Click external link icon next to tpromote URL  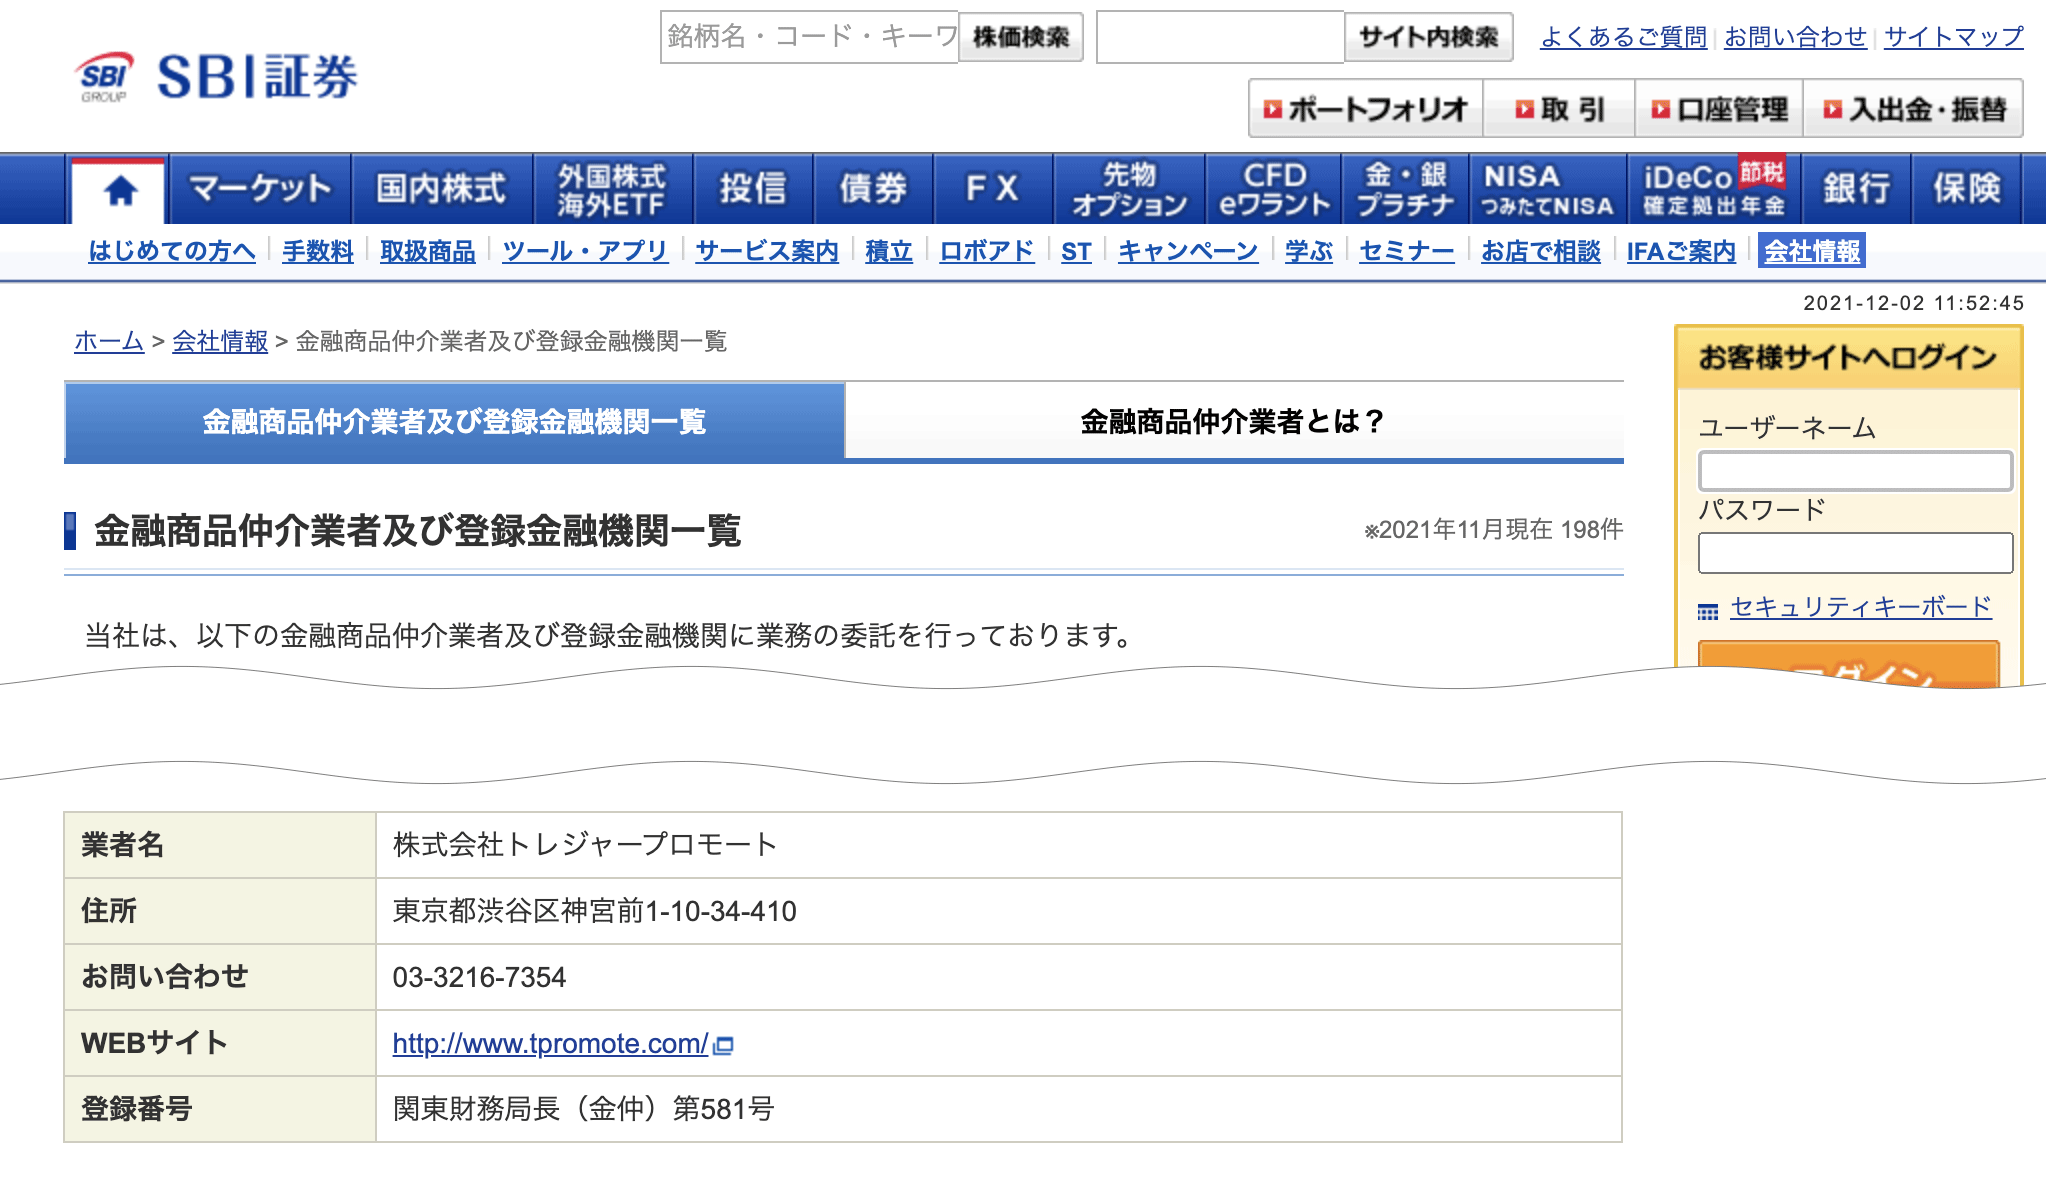[724, 1045]
